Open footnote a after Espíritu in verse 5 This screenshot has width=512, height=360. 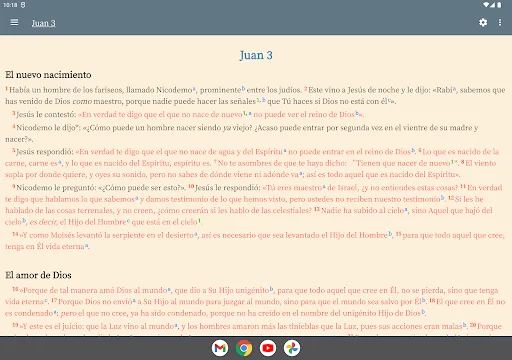coord(285,151)
